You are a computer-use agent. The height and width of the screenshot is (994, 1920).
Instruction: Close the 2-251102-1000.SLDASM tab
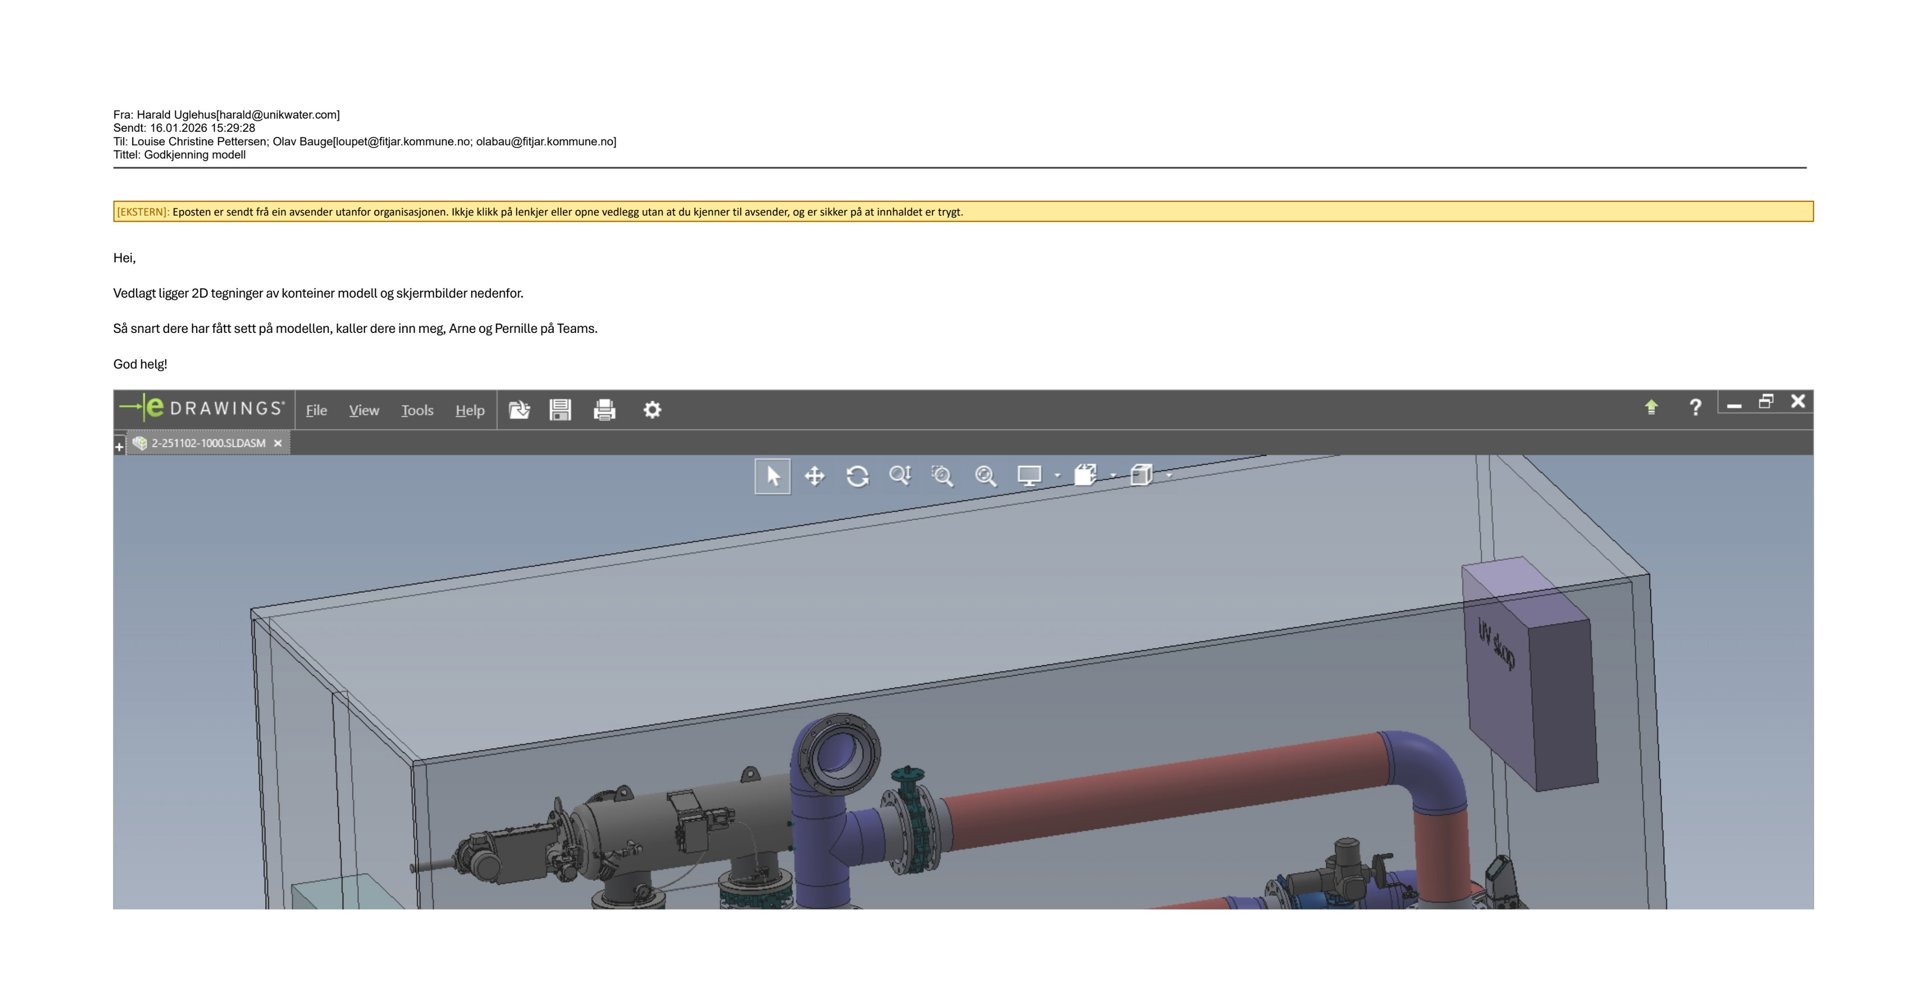tap(277, 442)
